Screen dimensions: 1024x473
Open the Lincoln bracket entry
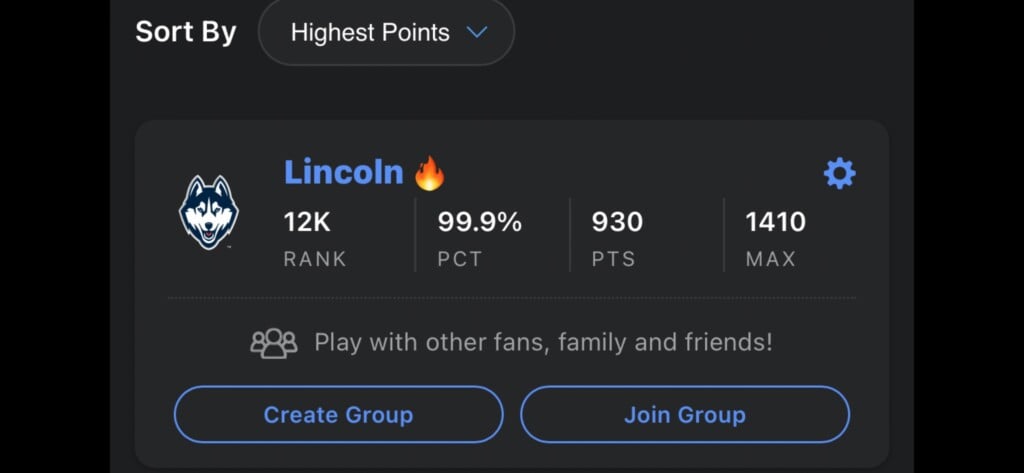click(x=344, y=172)
